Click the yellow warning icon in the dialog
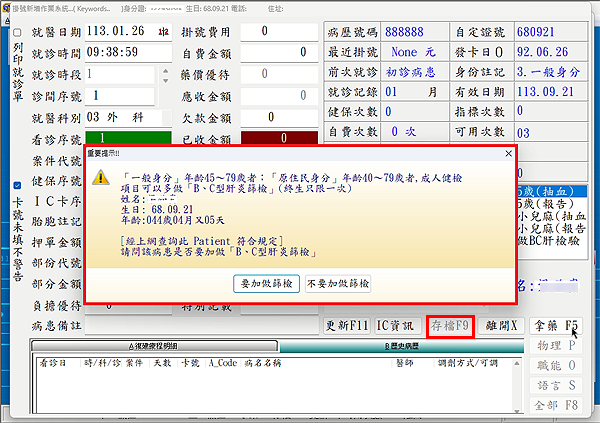This screenshot has height=423, width=600. pos(101,177)
